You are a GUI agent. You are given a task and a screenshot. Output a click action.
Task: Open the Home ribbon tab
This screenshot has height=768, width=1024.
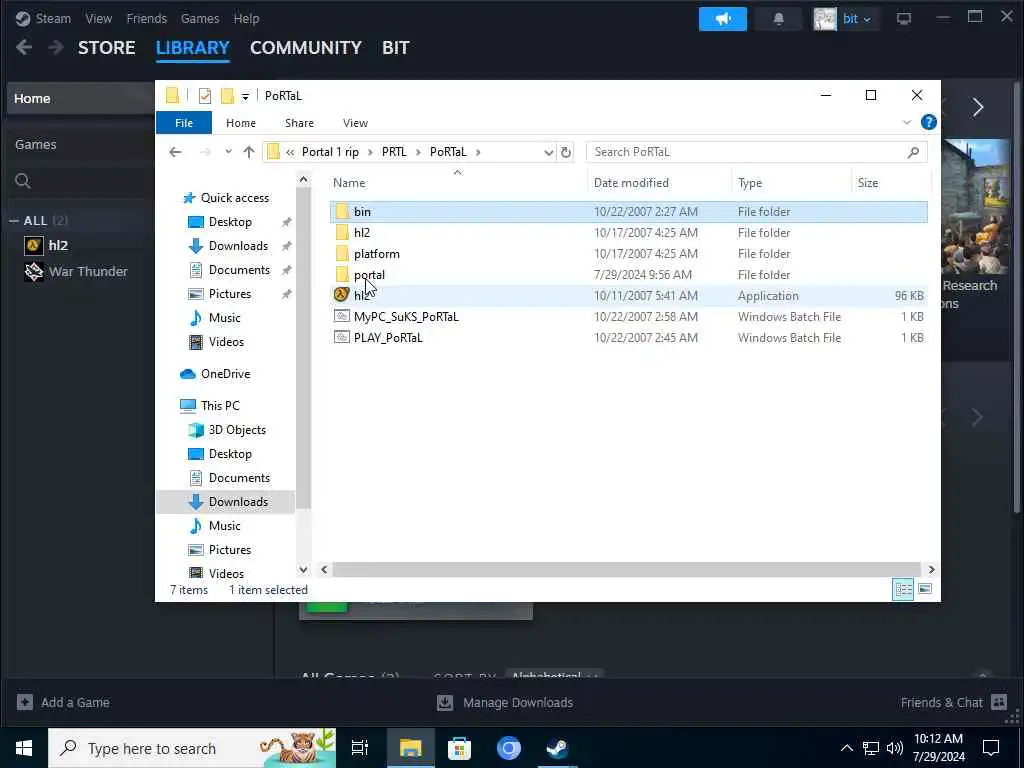241,123
